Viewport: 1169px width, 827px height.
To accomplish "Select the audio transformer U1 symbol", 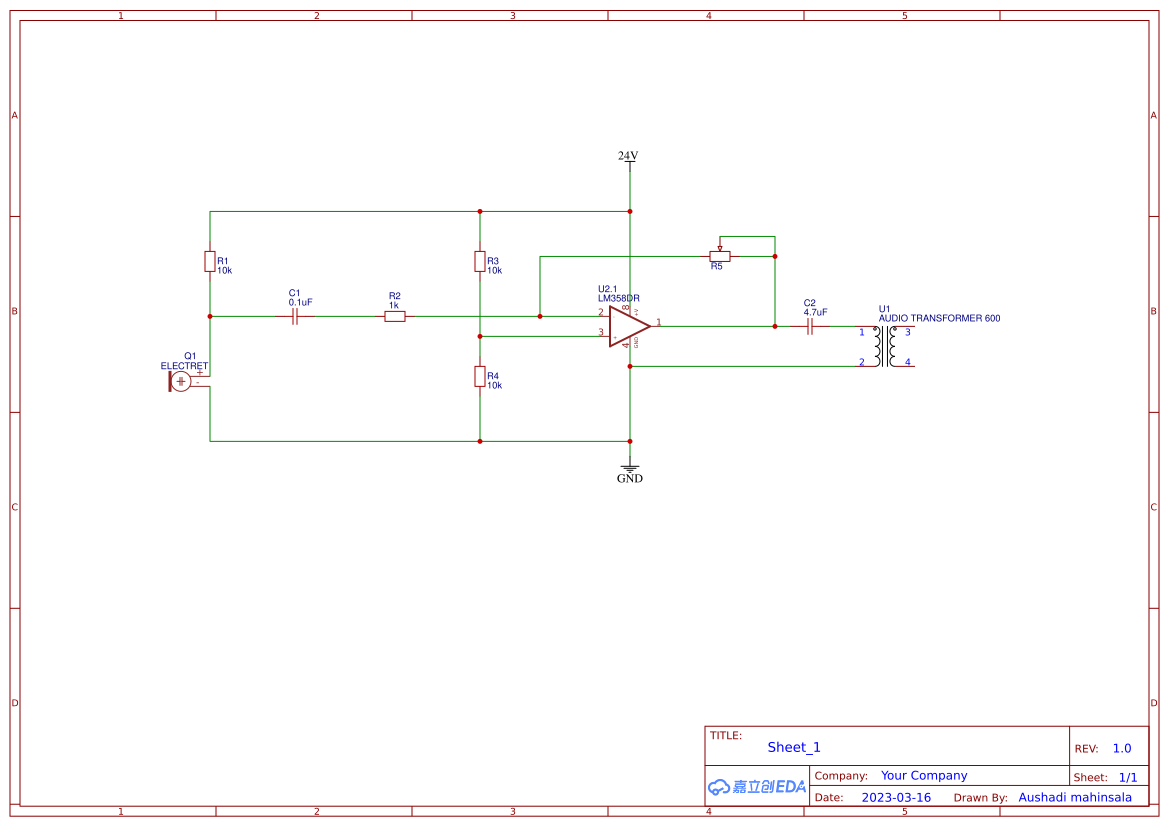I will [884, 347].
